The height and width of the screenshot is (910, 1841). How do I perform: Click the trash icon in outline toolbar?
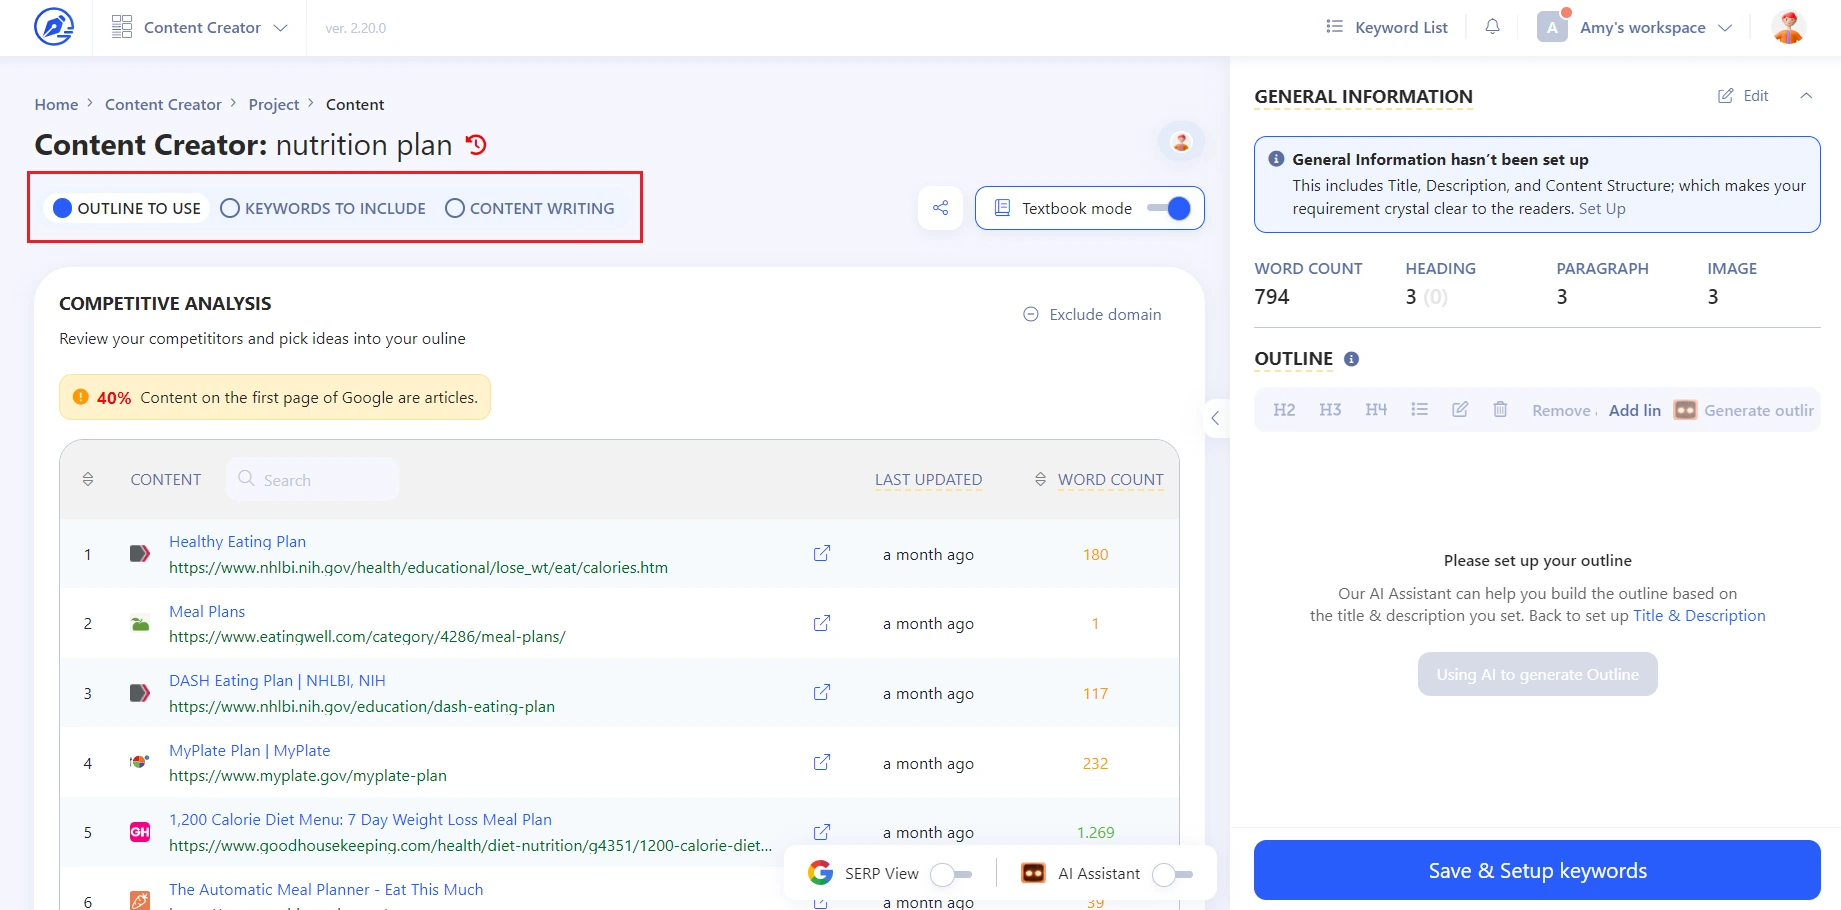pos(1500,410)
